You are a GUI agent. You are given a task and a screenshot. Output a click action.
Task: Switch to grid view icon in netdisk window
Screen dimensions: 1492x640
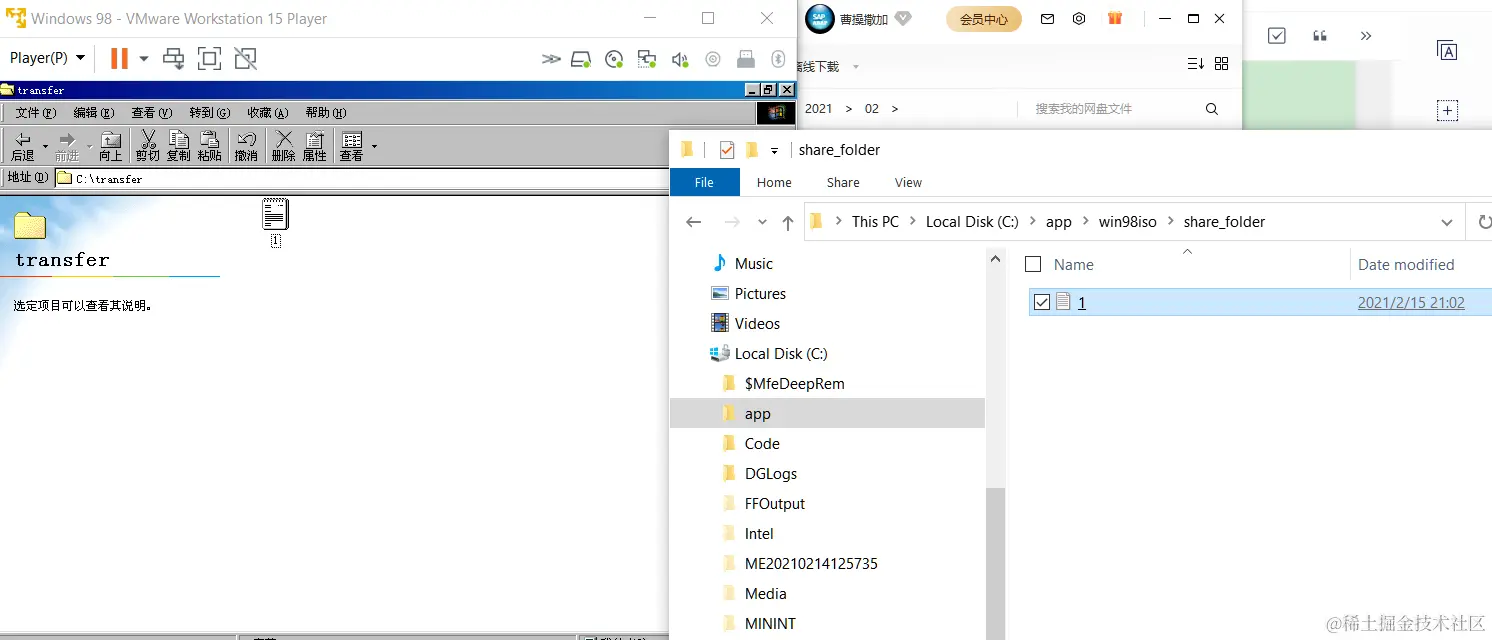click(1221, 64)
